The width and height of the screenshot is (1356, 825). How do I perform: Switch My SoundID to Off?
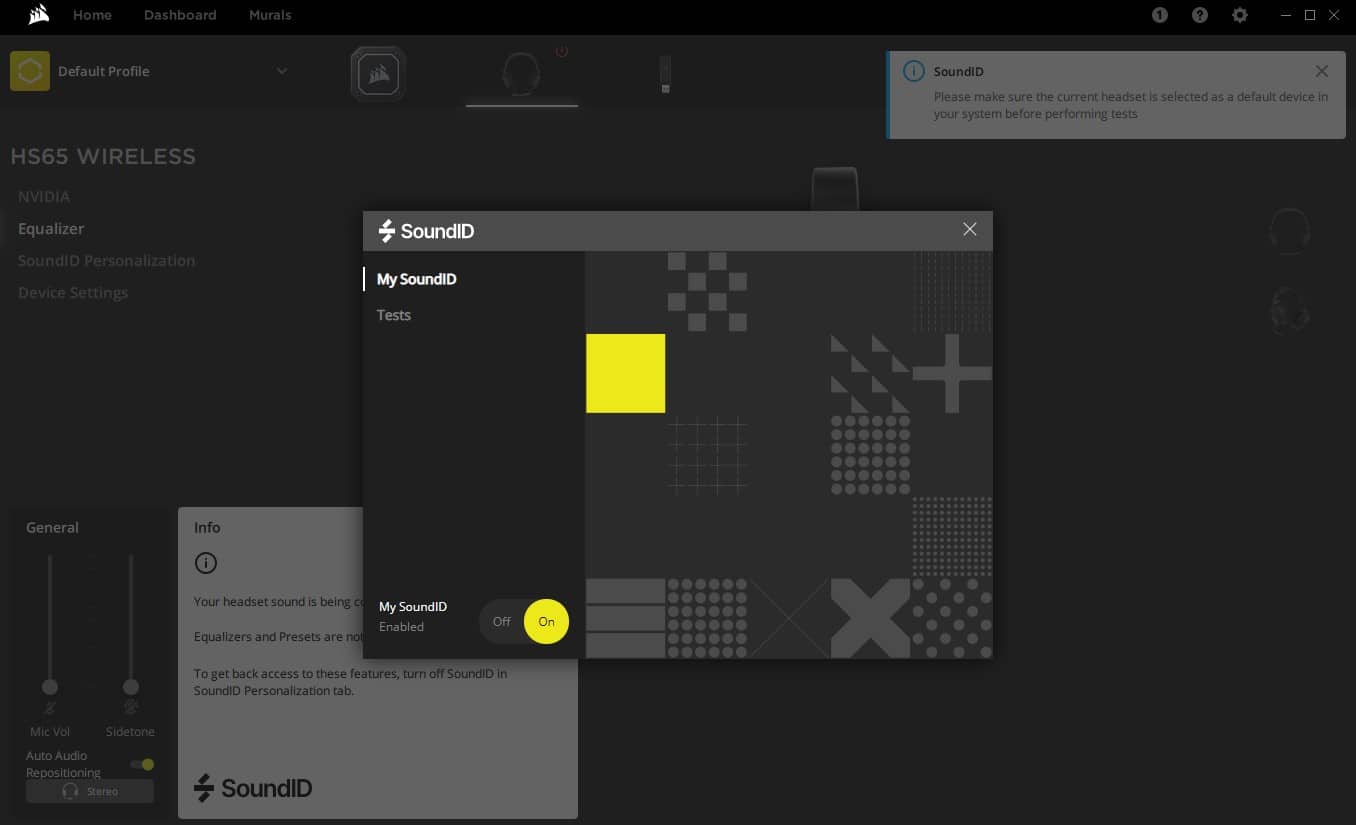click(x=502, y=622)
